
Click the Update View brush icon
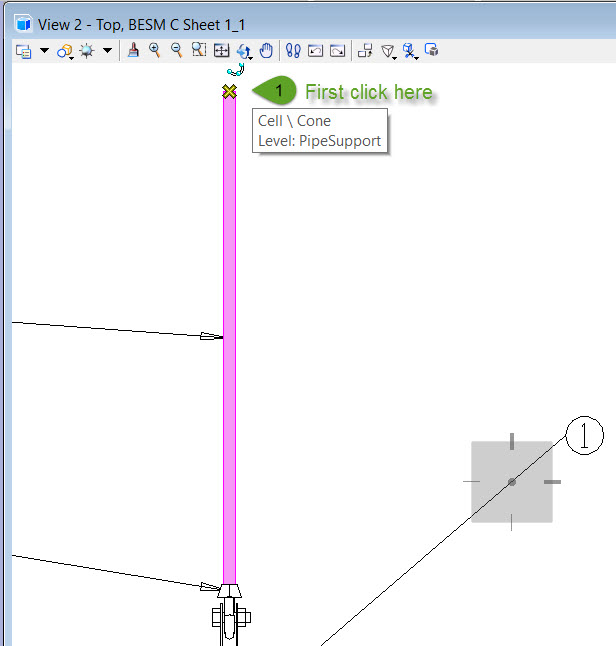(133, 51)
